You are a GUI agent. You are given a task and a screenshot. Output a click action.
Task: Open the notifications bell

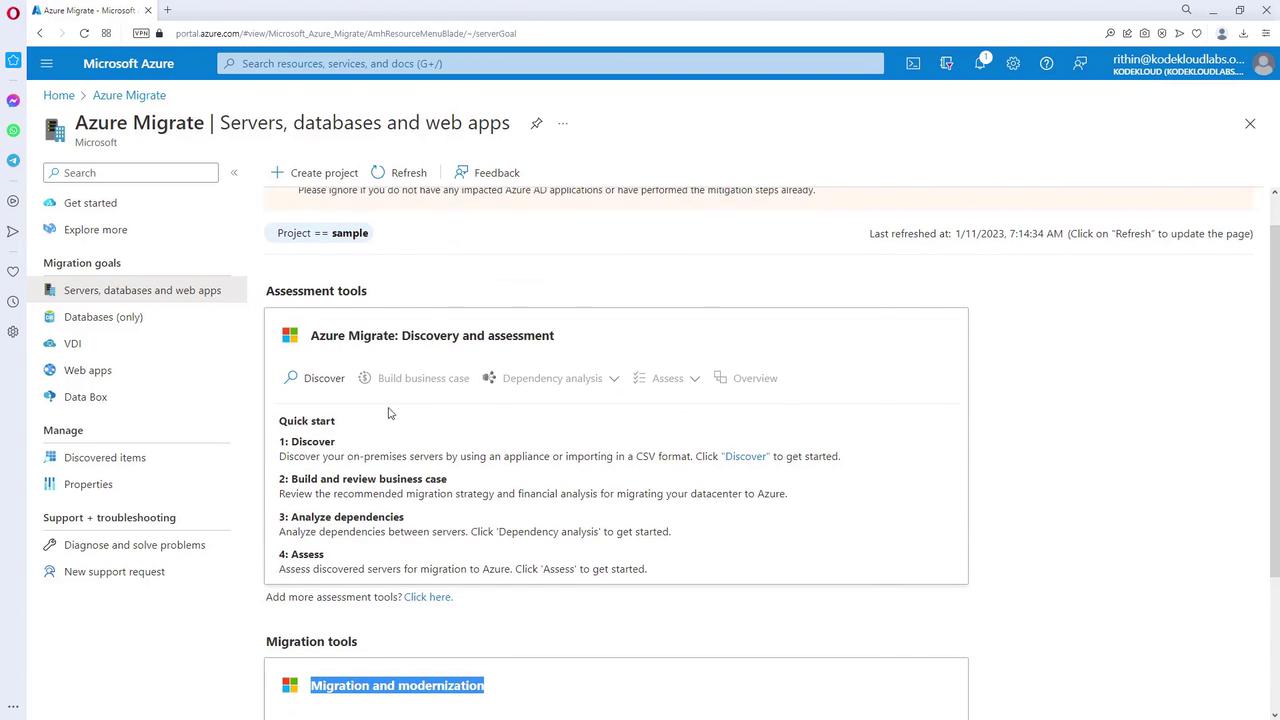pos(980,63)
